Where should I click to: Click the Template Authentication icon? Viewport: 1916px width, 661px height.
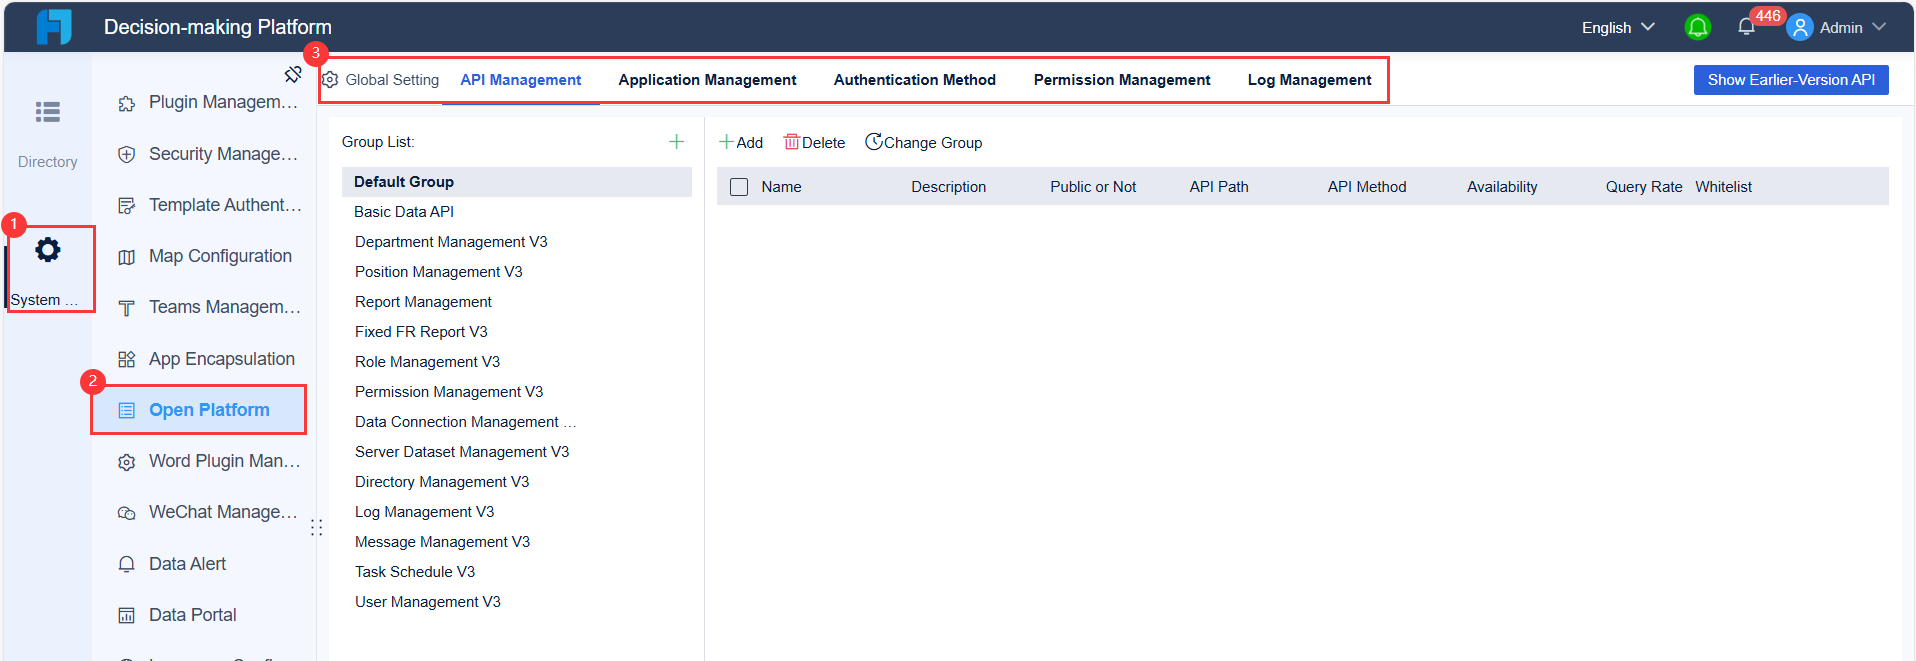(x=126, y=205)
